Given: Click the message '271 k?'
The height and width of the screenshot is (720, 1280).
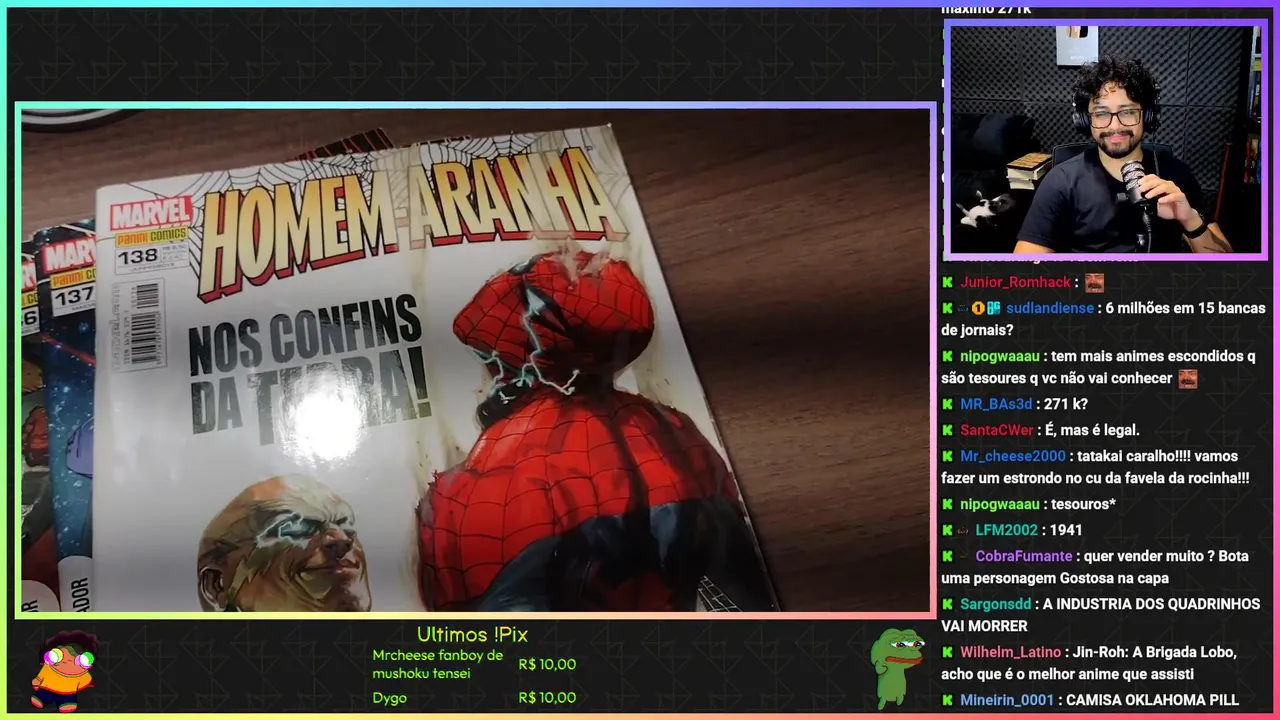Looking at the screenshot, I should coord(1065,404).
